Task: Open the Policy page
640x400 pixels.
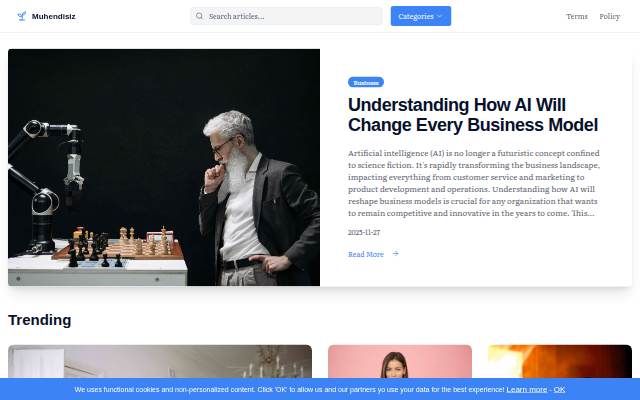Action: 609,16
